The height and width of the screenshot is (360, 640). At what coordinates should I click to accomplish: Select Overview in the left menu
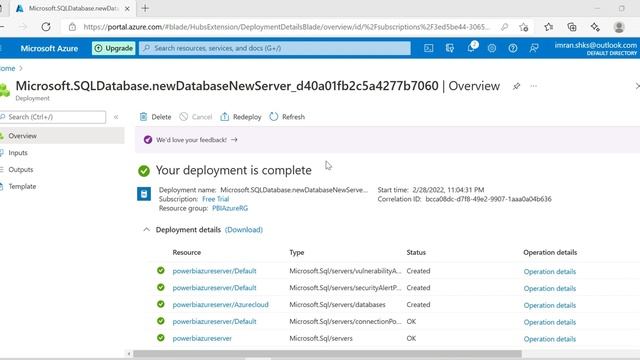61,136
